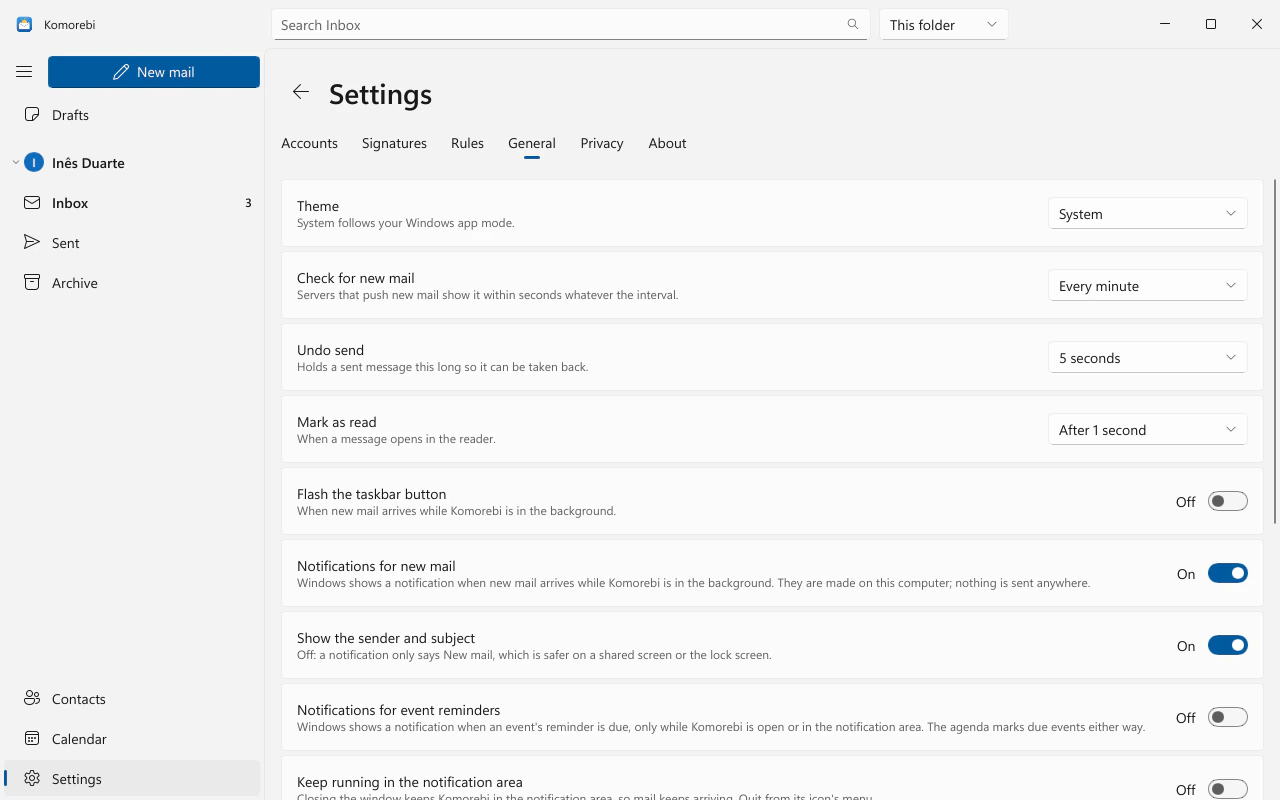Screen dimensions: 1280x800
Task: Switch to the Accounts tab
Action: tap(309, 143)
